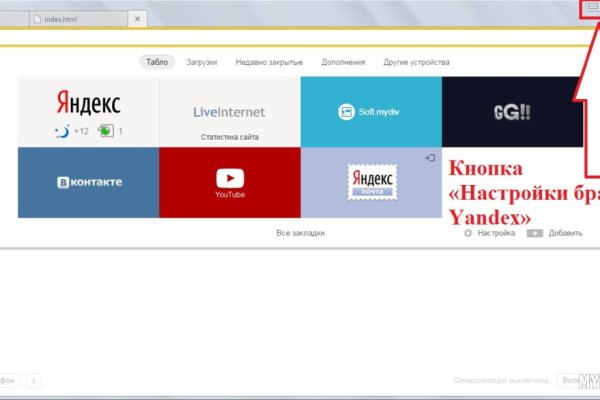Screen dimensions: 600x400
Task: Open the GG!! dark tile
Action: coord(512,111)
